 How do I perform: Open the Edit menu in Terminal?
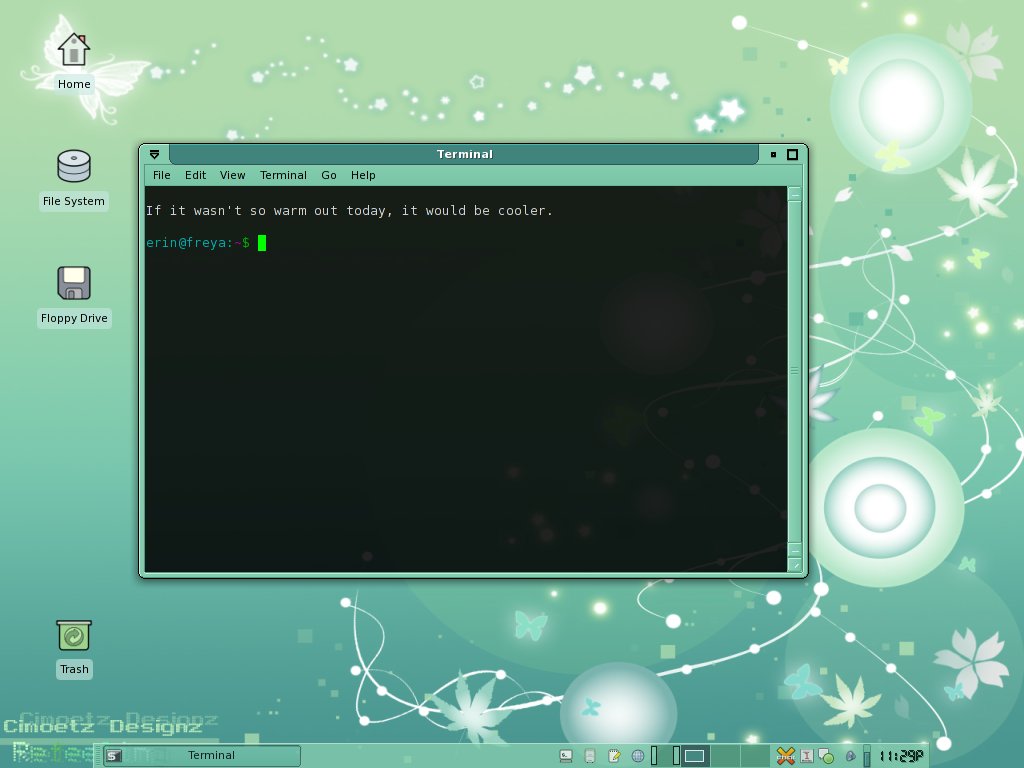[195, 175]
